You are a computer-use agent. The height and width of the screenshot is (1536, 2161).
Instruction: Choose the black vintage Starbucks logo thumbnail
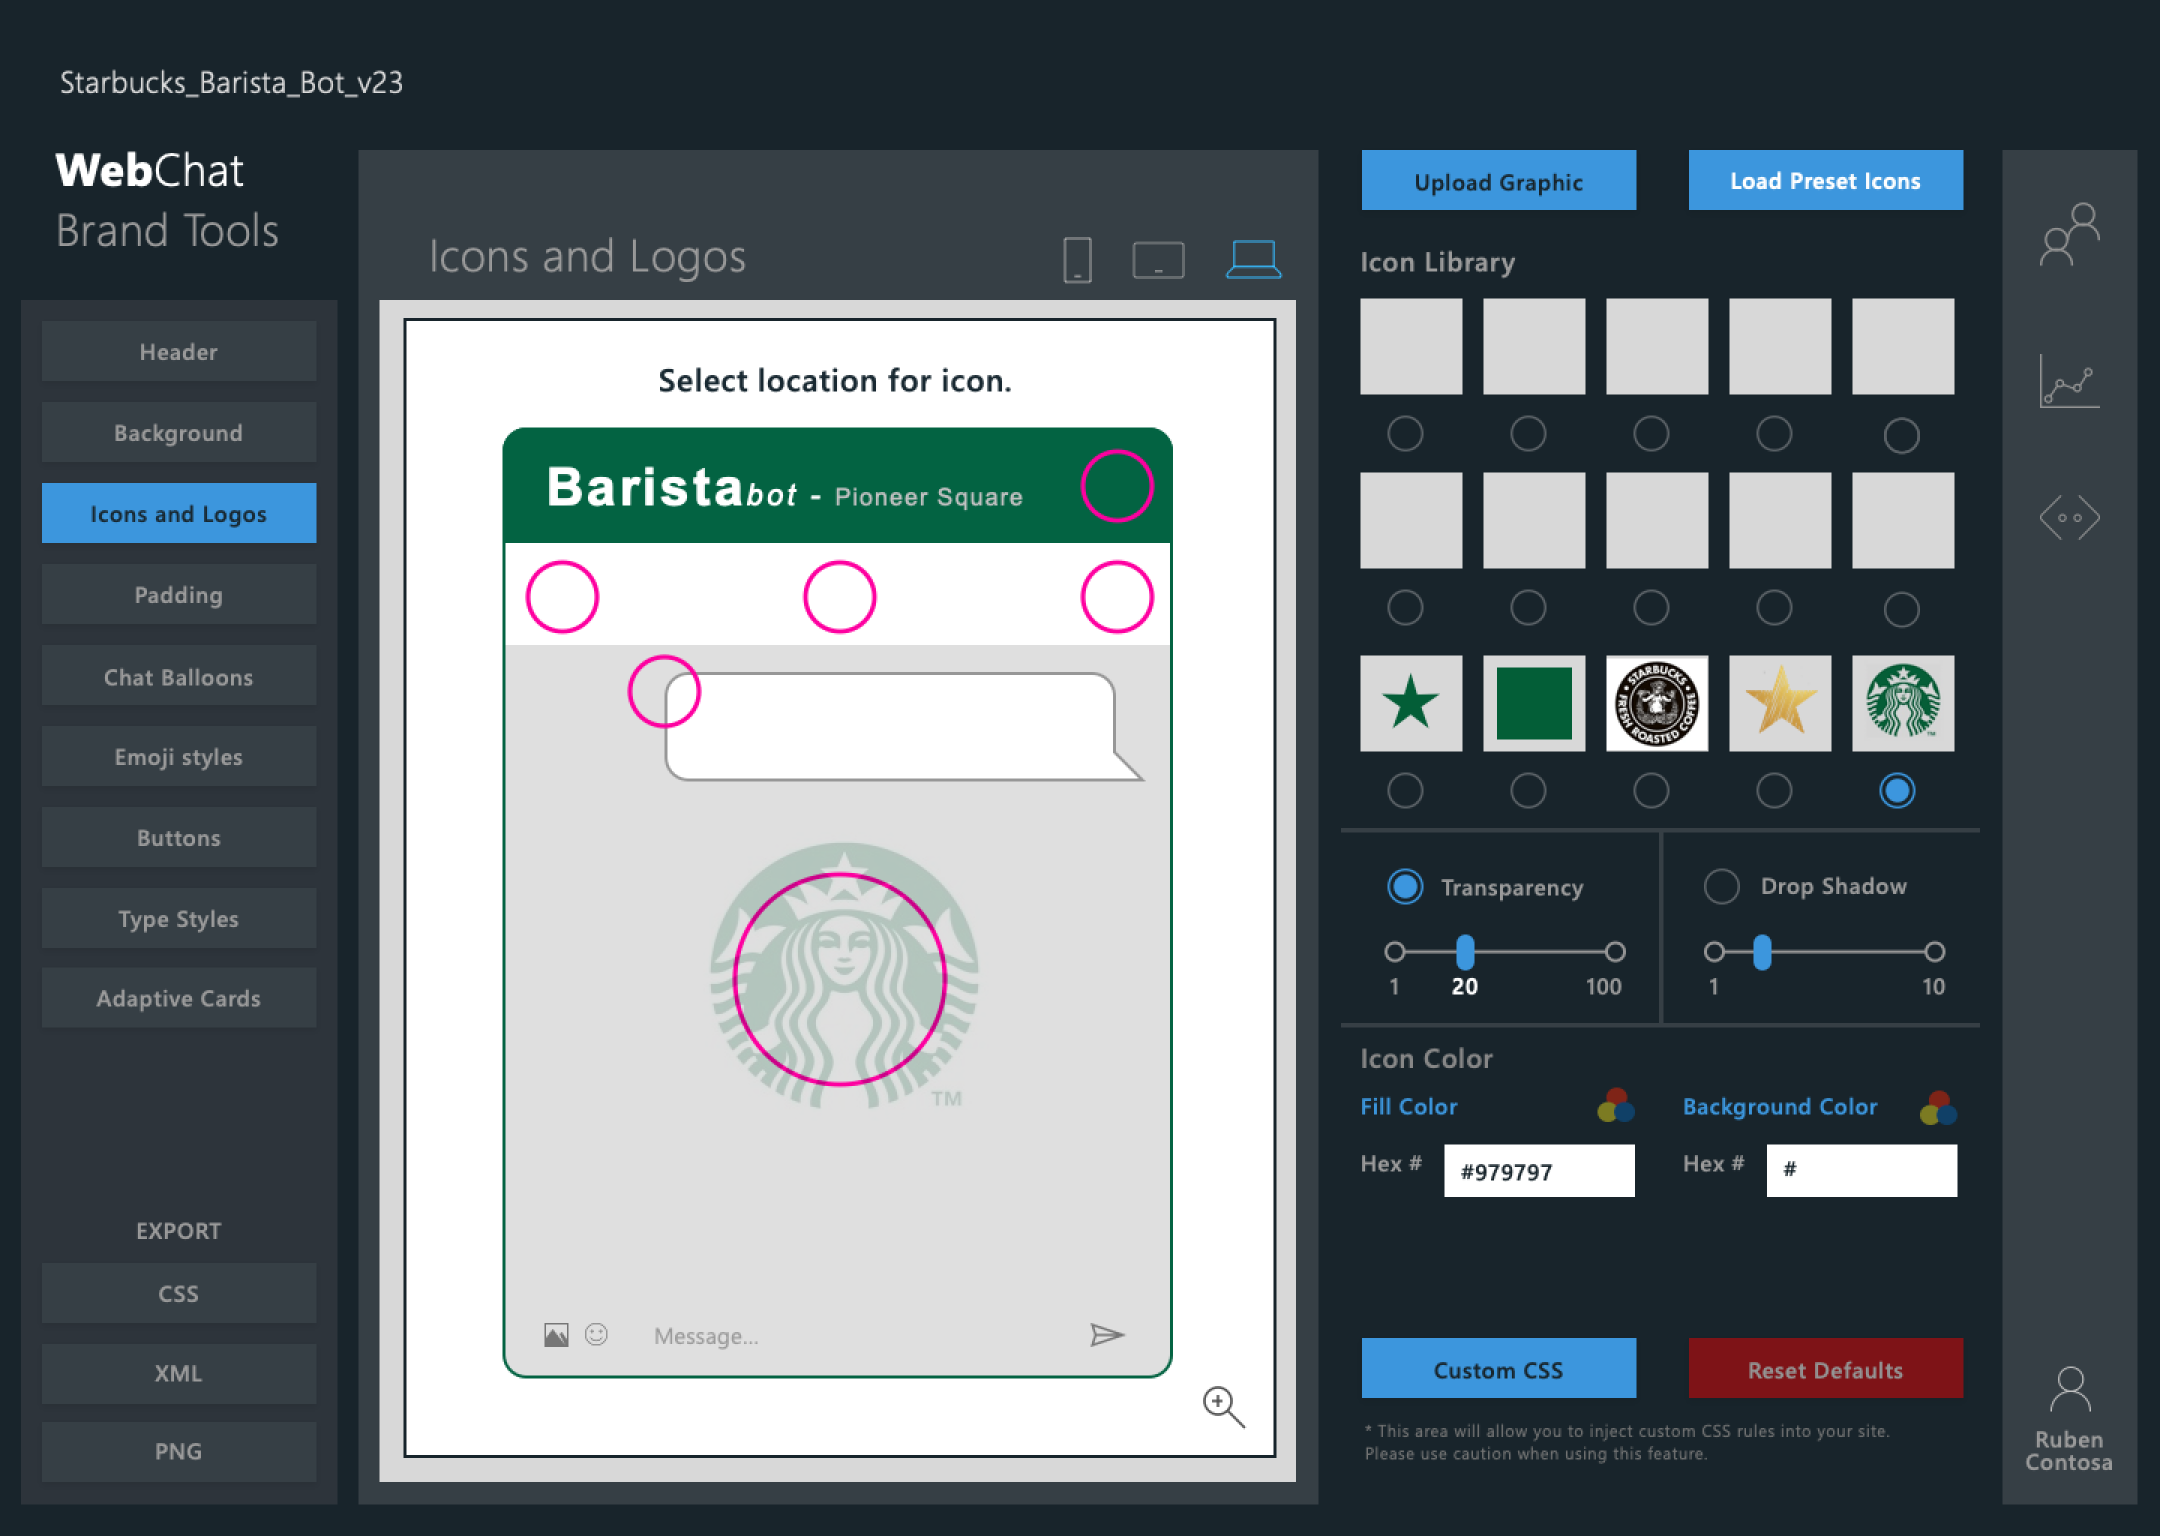(x=1657, y=703)
